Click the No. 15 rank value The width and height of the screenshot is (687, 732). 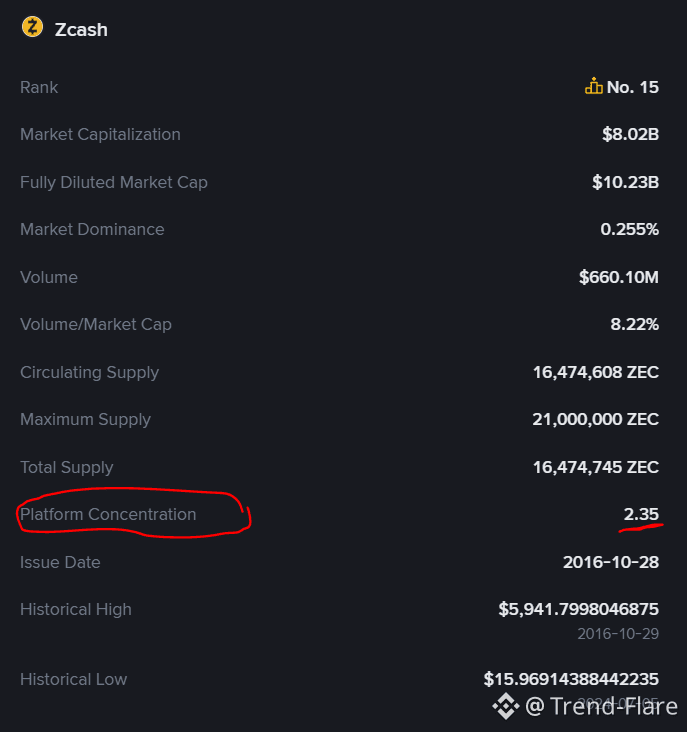[632, 87]
